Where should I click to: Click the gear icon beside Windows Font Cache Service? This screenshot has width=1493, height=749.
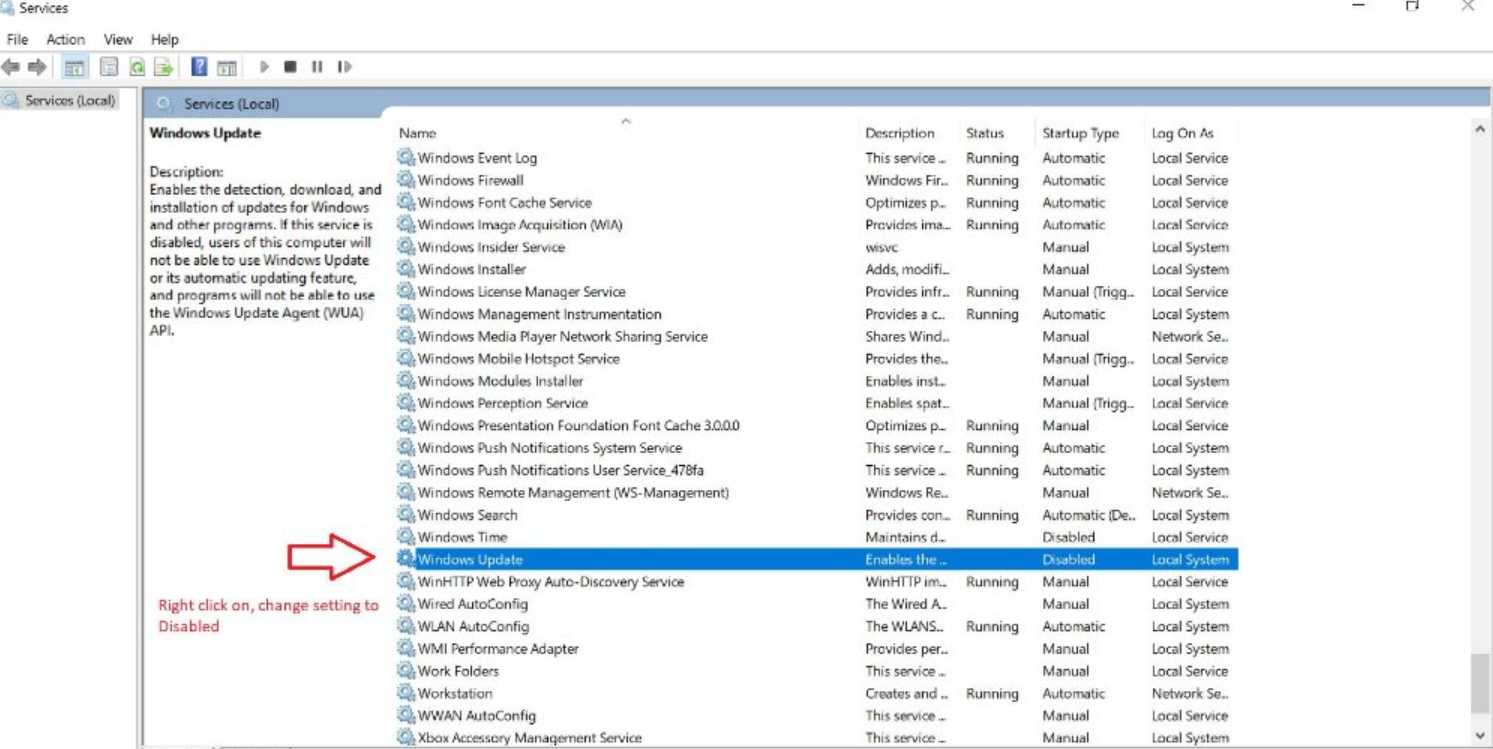405,202
